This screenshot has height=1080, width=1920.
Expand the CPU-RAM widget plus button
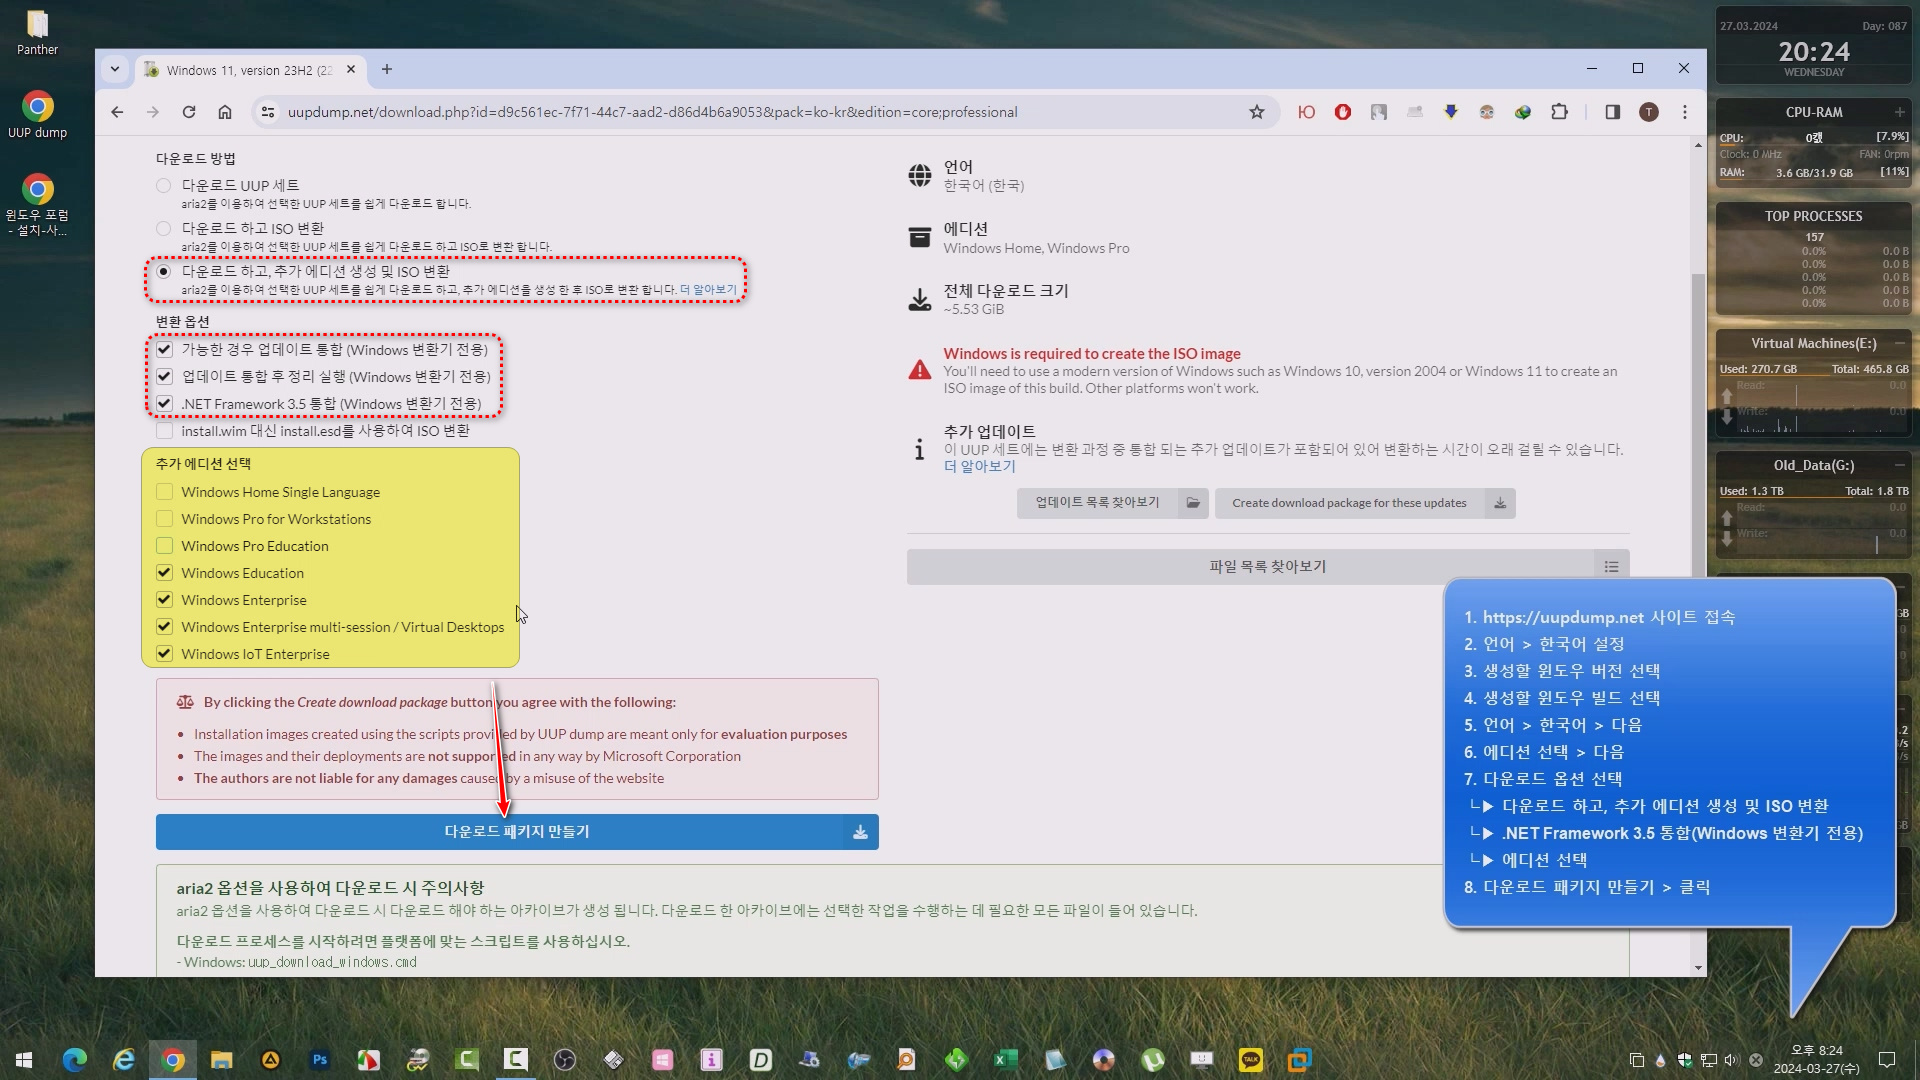point(1899,112)
